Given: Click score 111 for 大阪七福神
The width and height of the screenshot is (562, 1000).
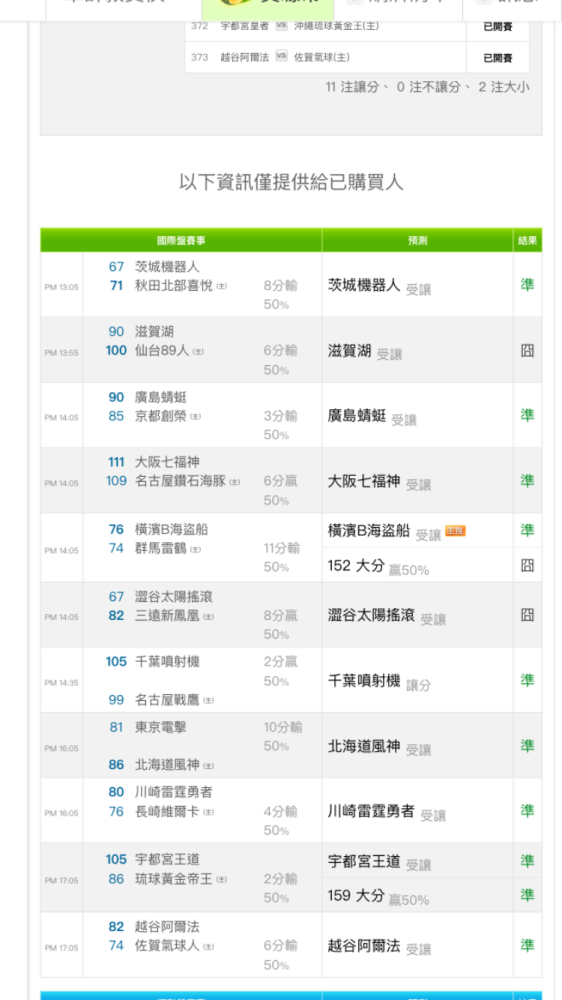Looking at the screenshot, I should click(x=116, y=462).
